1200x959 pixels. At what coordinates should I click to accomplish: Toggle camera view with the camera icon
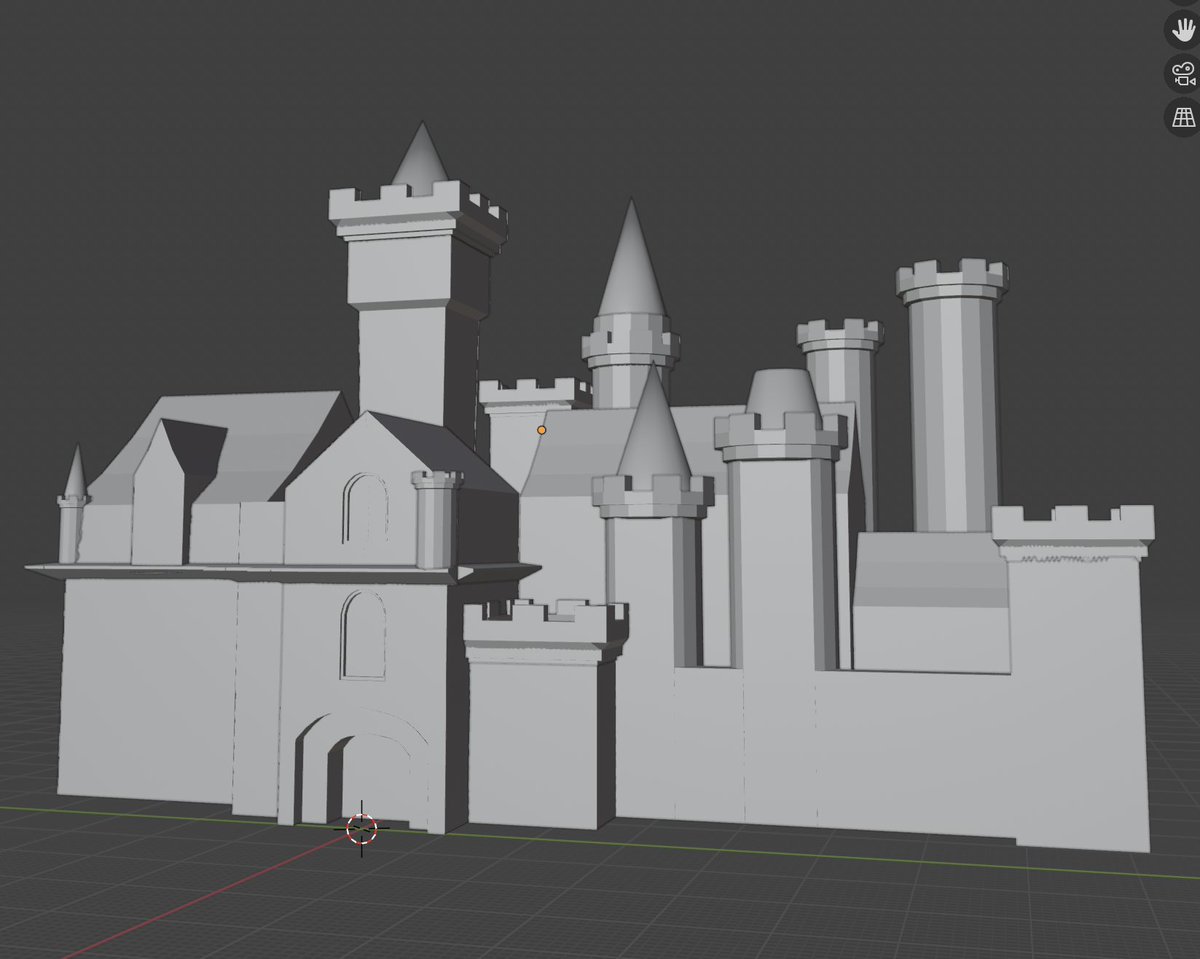1184,73
